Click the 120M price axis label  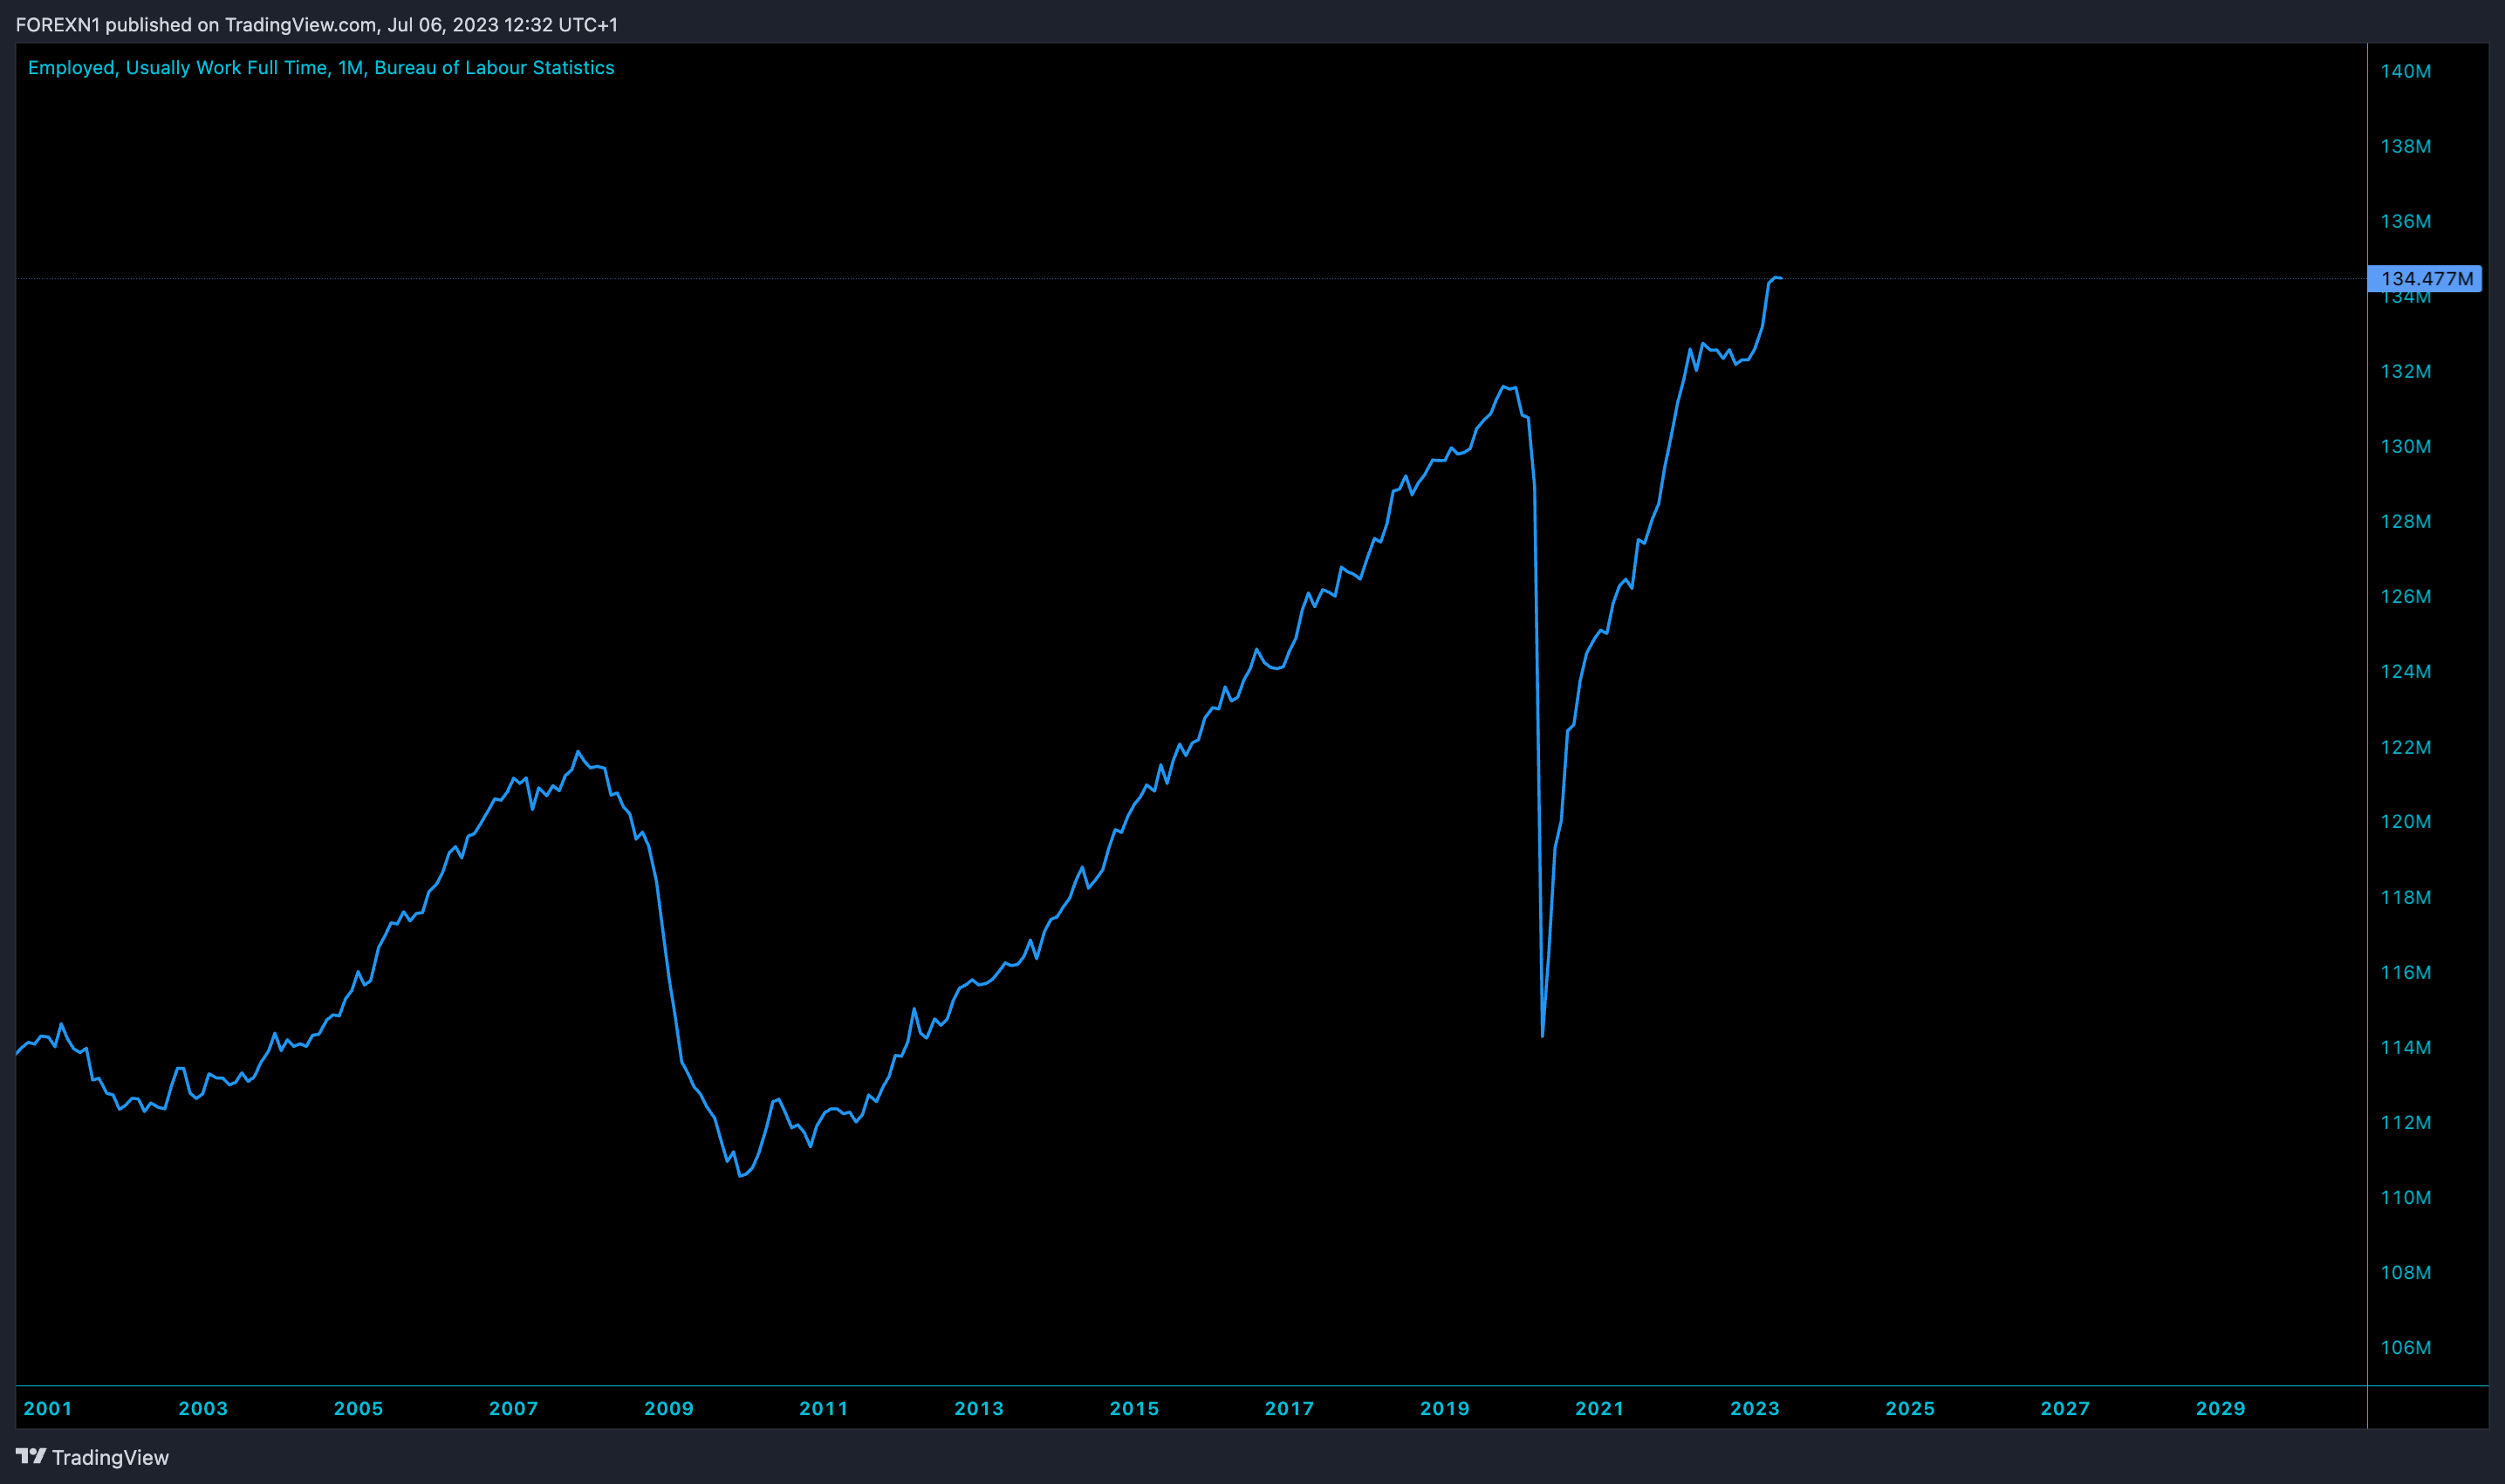click(x=2405, y=821)
